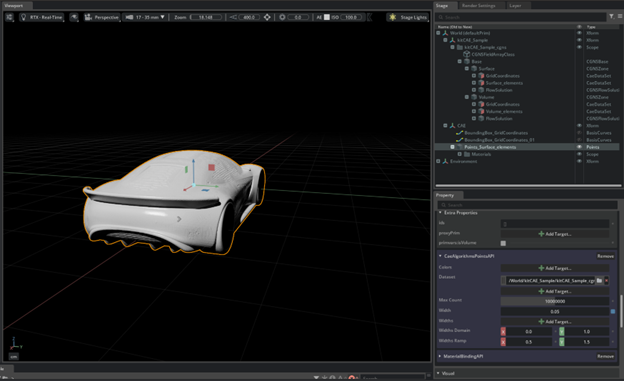The width and height of the screenshot is (624, 381).
Task: Expand Surface_elements tree node
Action: [474, 83]
